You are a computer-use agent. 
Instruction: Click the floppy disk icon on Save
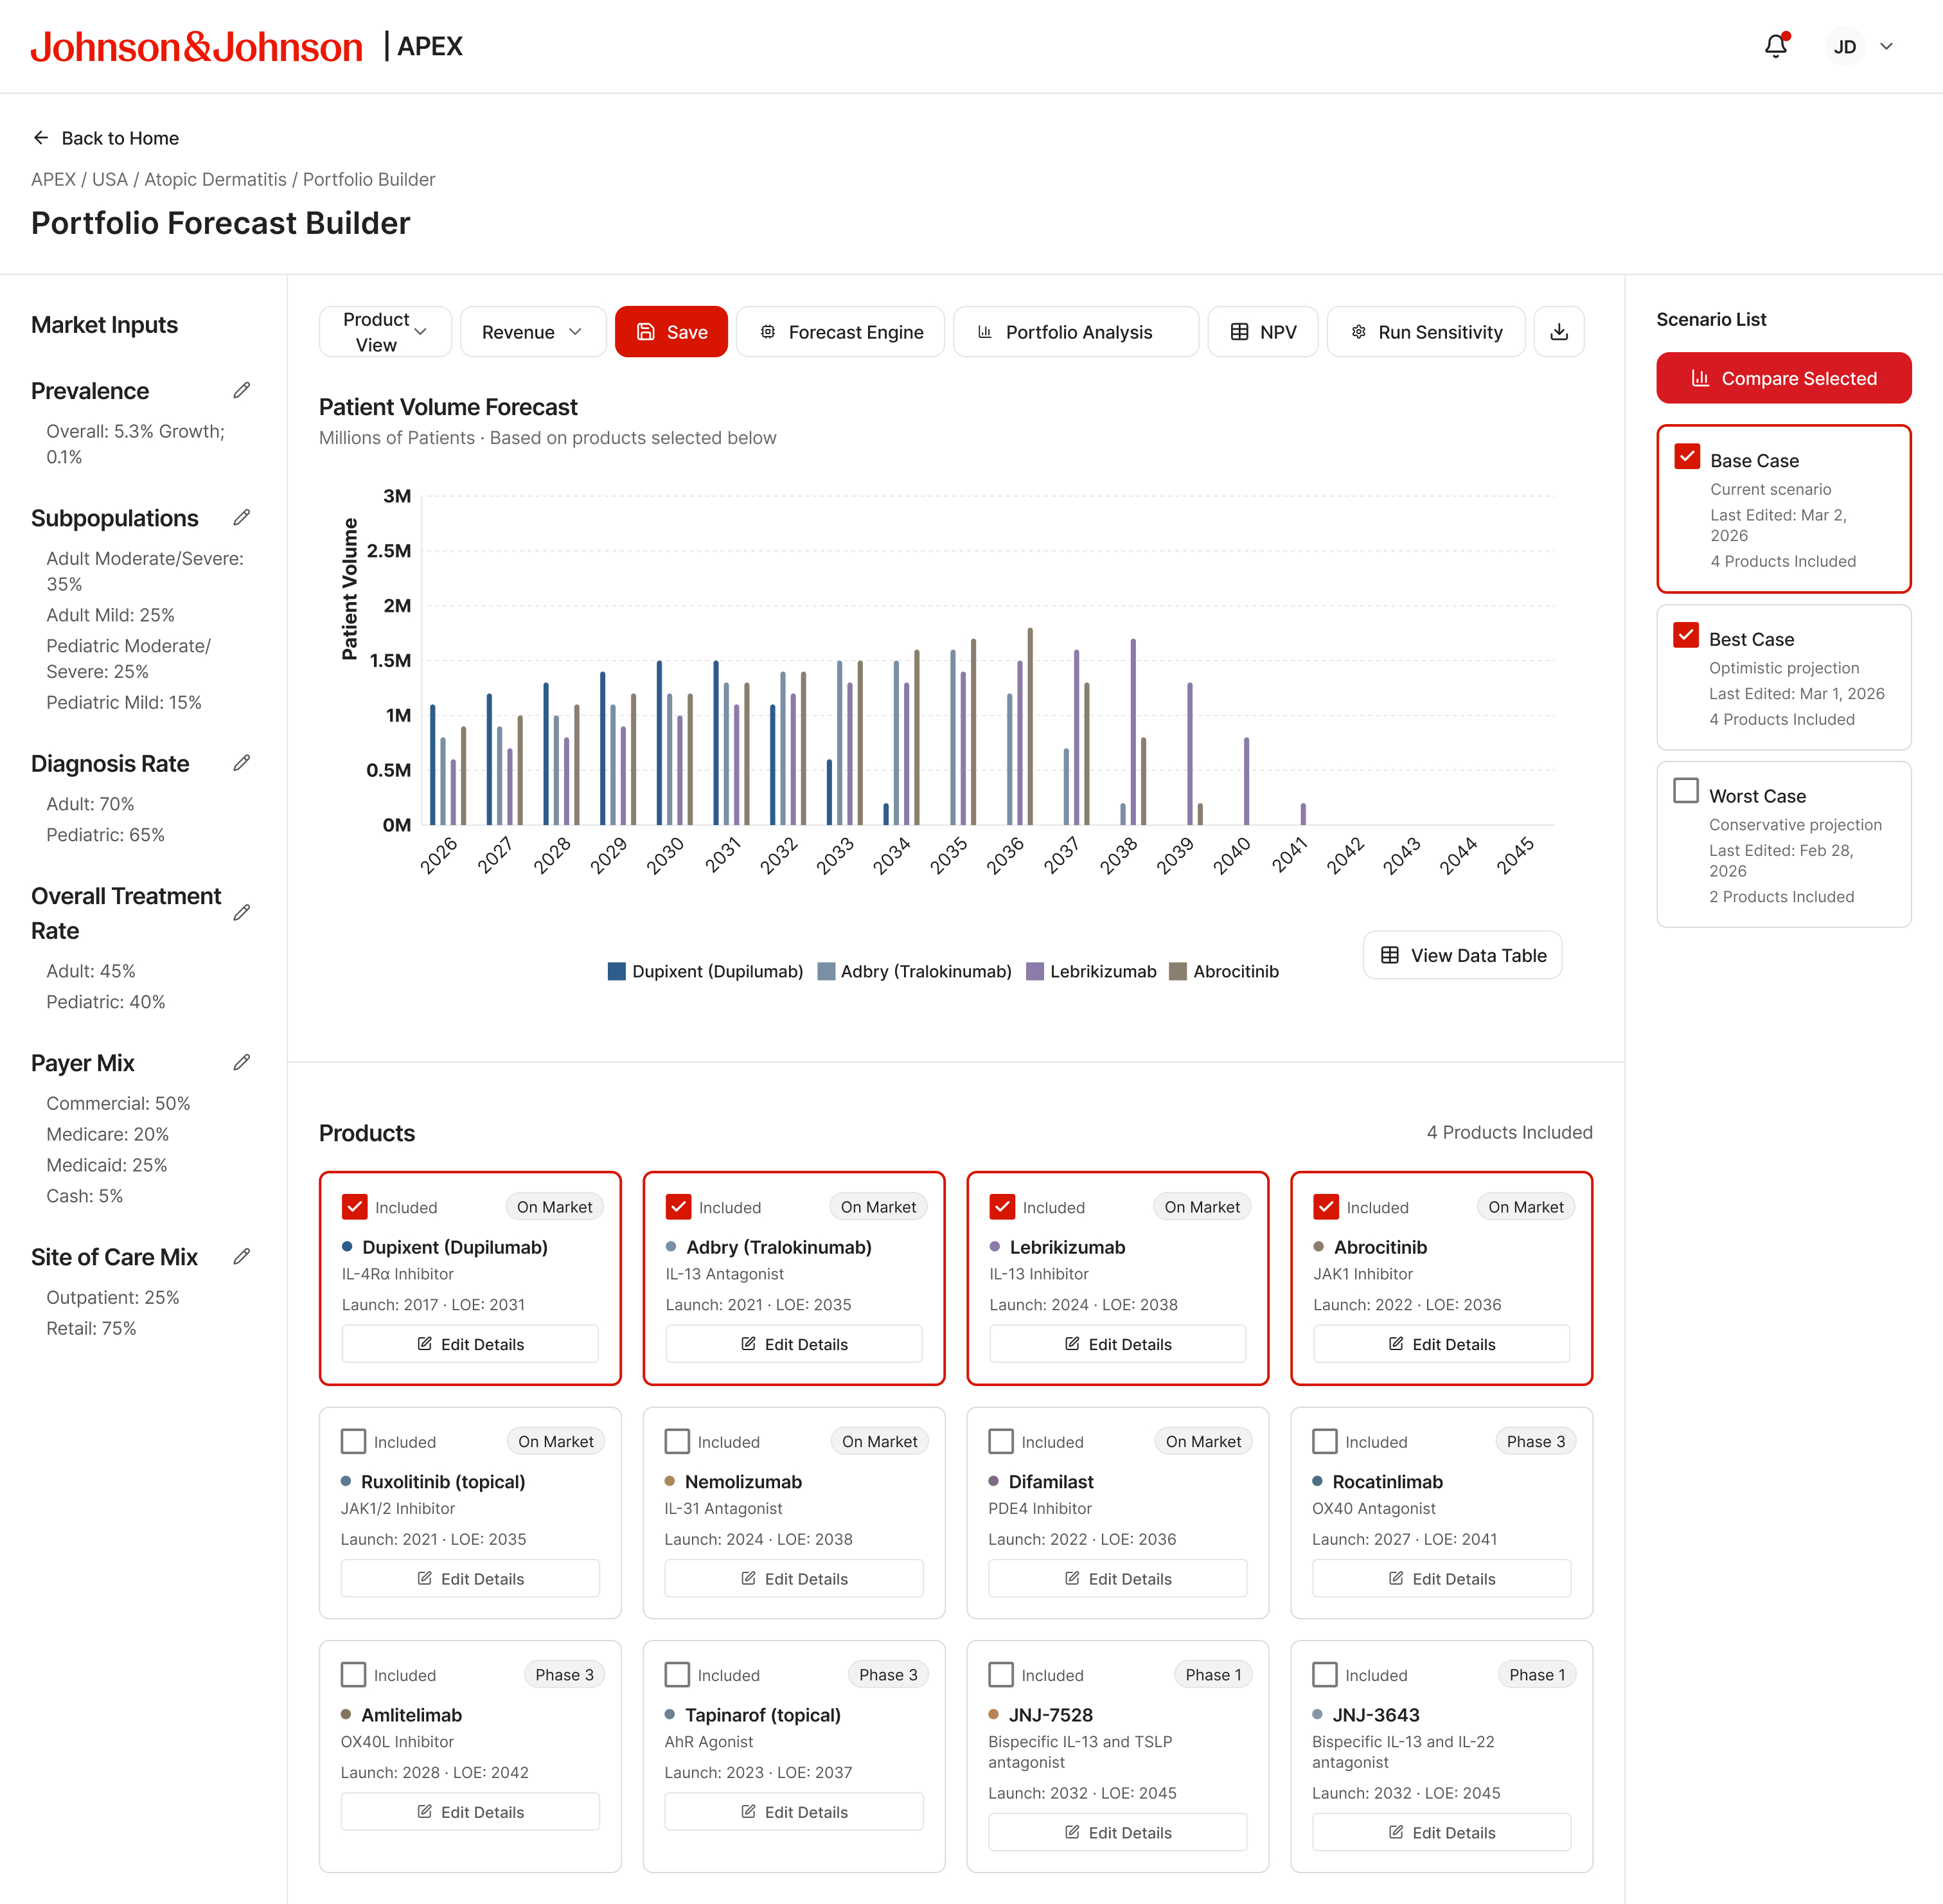[x=646, y=332]
